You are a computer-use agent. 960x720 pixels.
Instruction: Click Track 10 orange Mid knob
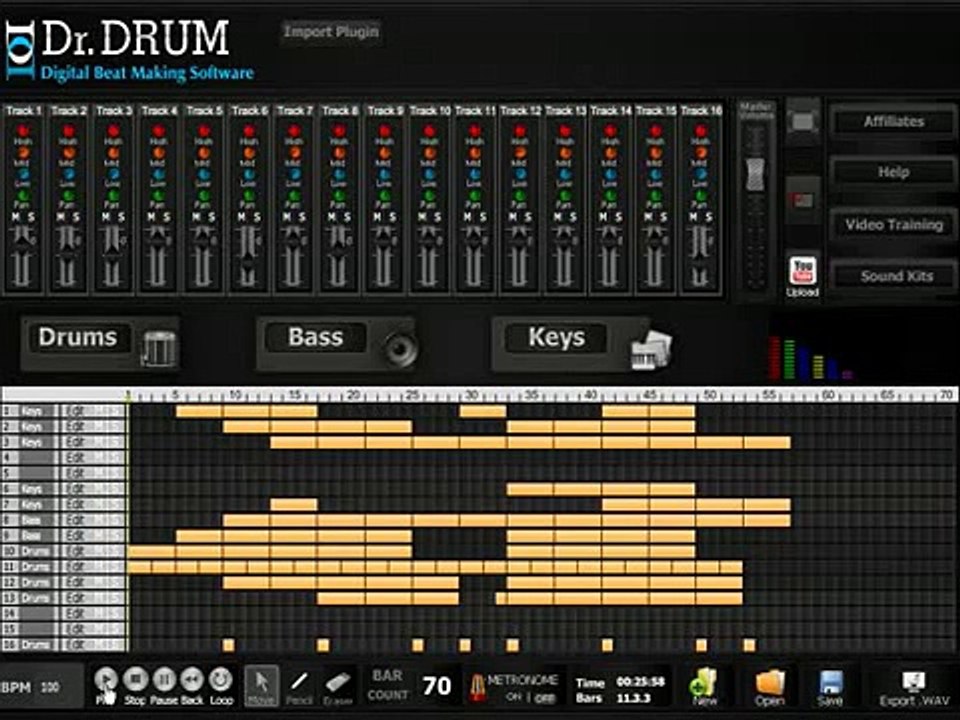coord(429,152)
